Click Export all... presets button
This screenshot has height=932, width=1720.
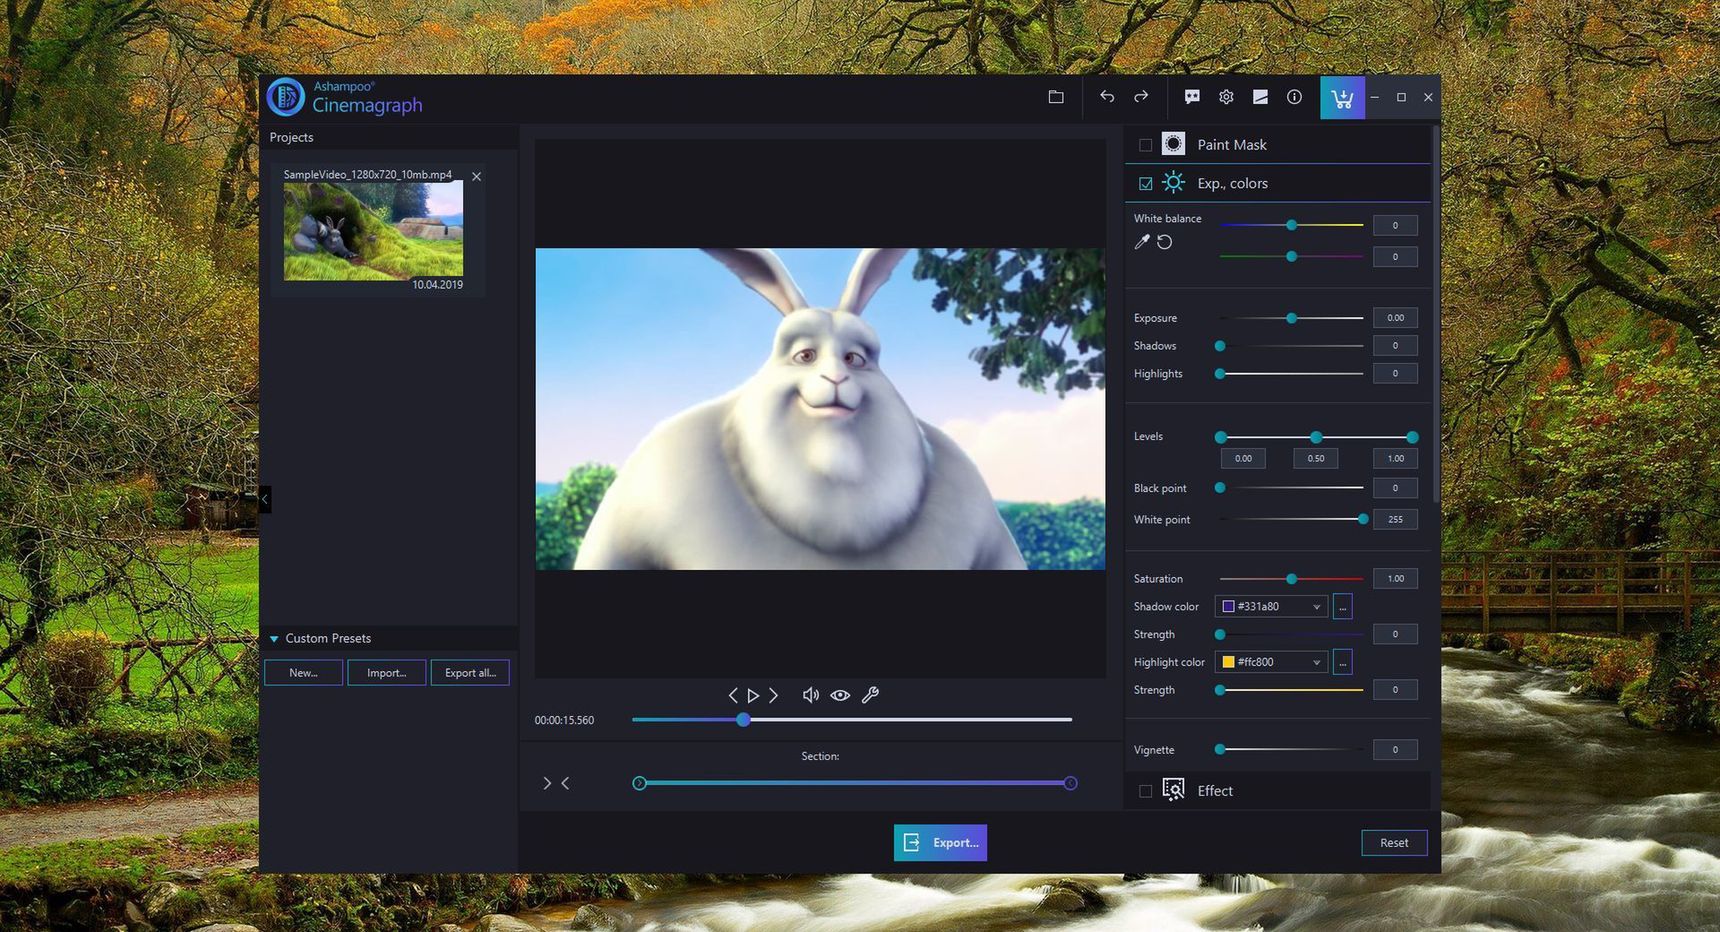pyautogui.click(x=470, y=673)
